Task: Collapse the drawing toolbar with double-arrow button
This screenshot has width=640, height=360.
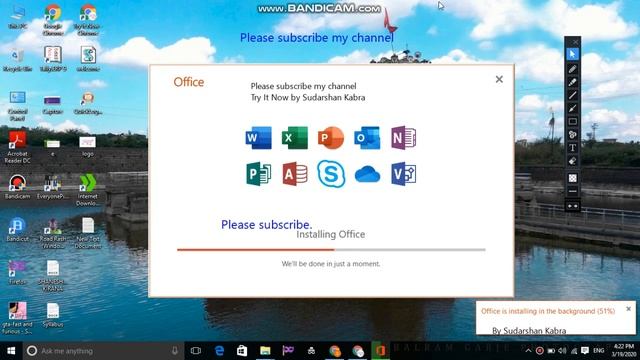Action: coord(573,206)
